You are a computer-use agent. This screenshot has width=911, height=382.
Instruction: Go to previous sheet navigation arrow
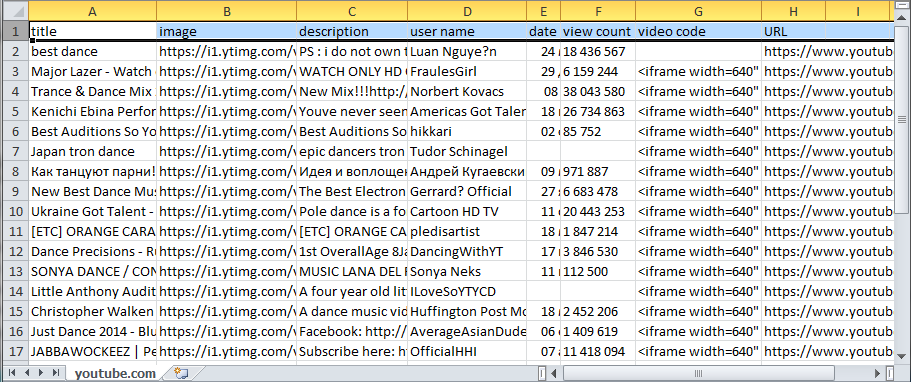point(26,372)
